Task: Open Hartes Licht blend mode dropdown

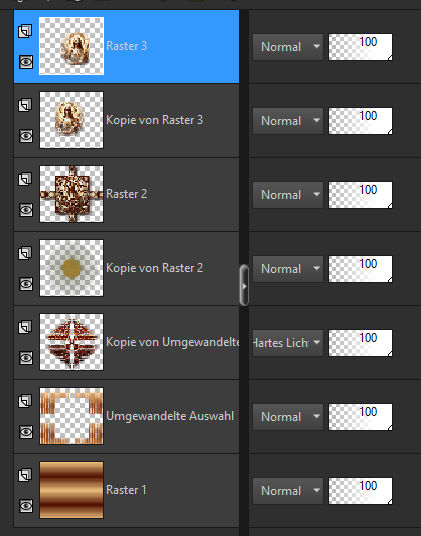Action: coord(288,343)
